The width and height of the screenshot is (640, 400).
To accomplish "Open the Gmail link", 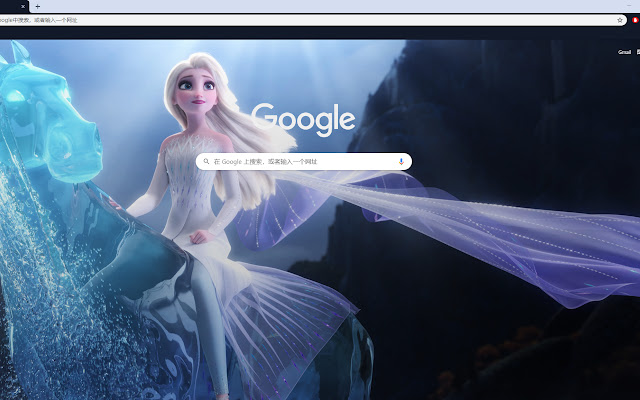I will point(624,52).
